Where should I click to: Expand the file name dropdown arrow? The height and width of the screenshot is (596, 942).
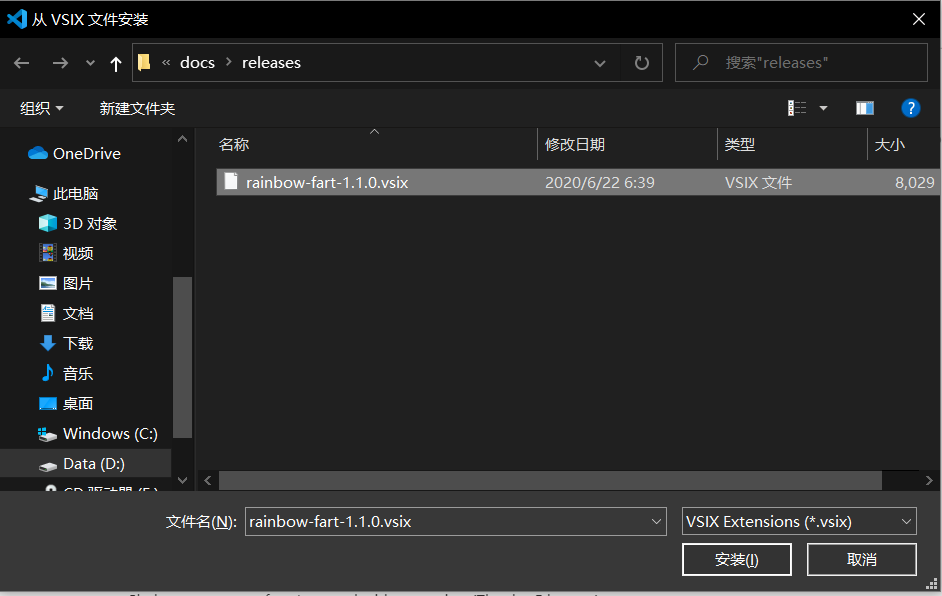(x=657, y=522)
